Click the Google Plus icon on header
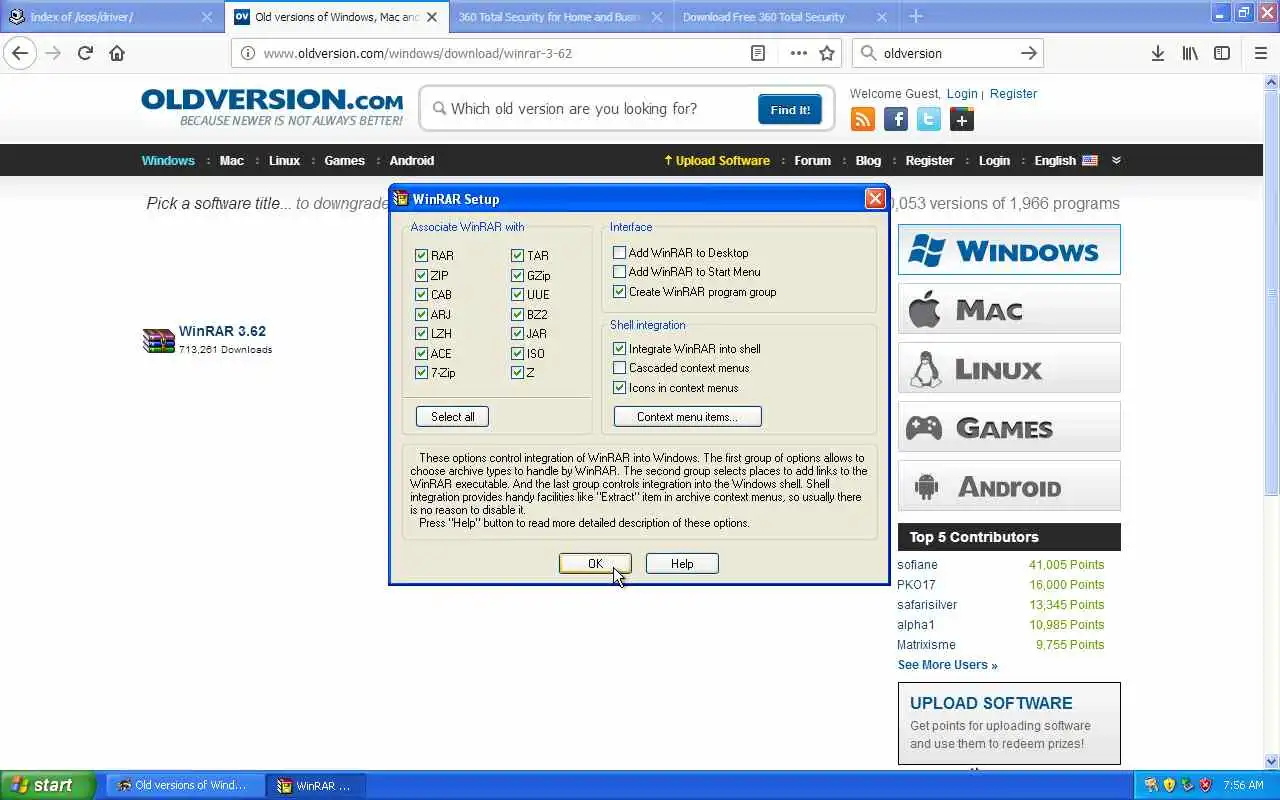 pos(962,120)
